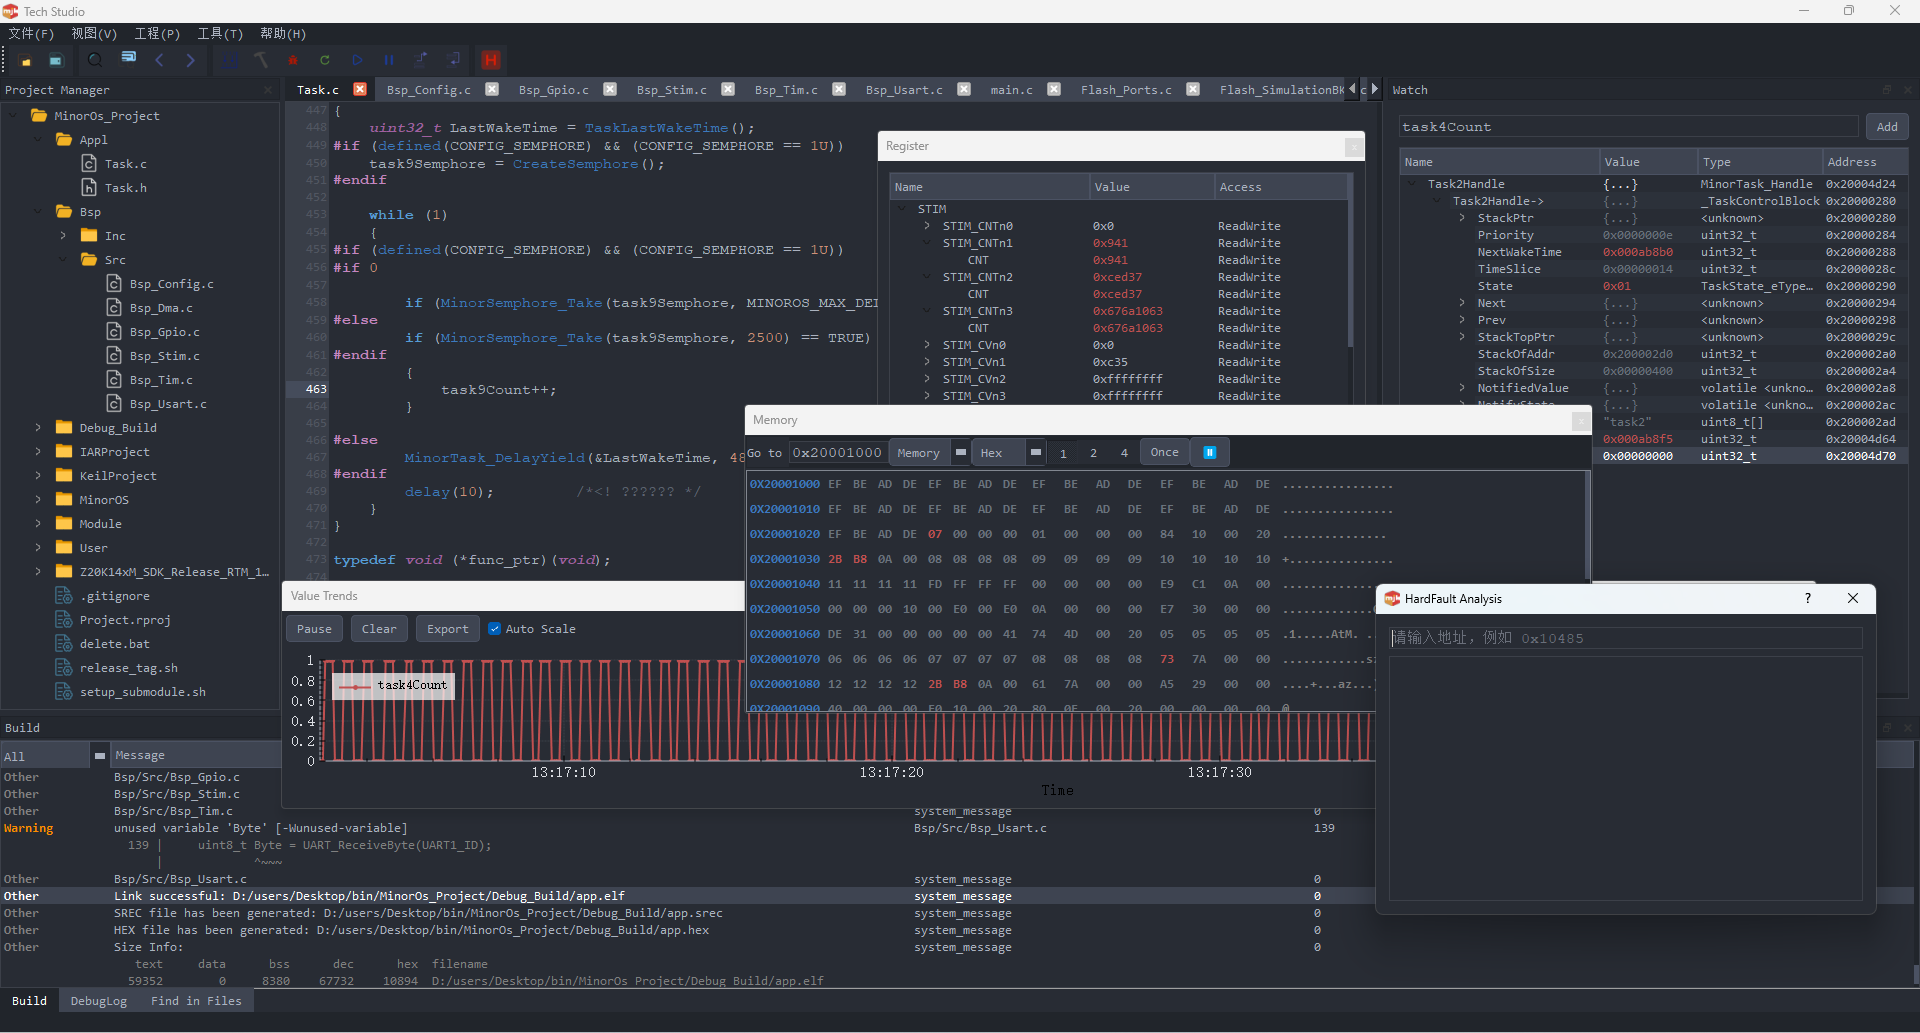Click the find-in-files toolbar icon
This screenshot has height=1033, width=1920.
128,59
